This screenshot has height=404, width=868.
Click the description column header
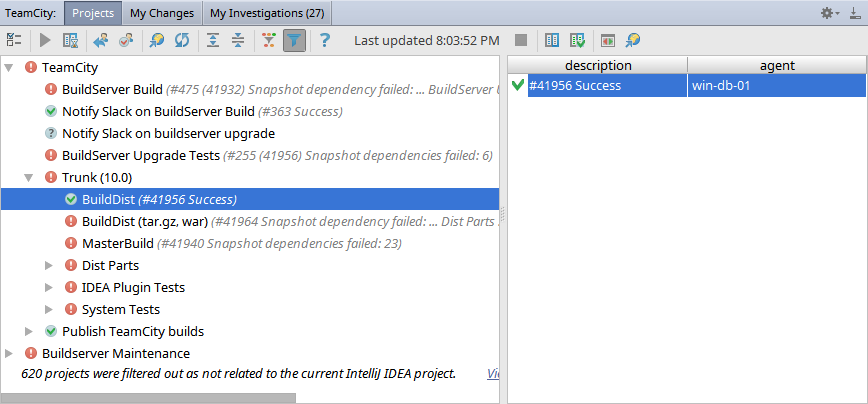pyautogui.click(x=598, y=65)
